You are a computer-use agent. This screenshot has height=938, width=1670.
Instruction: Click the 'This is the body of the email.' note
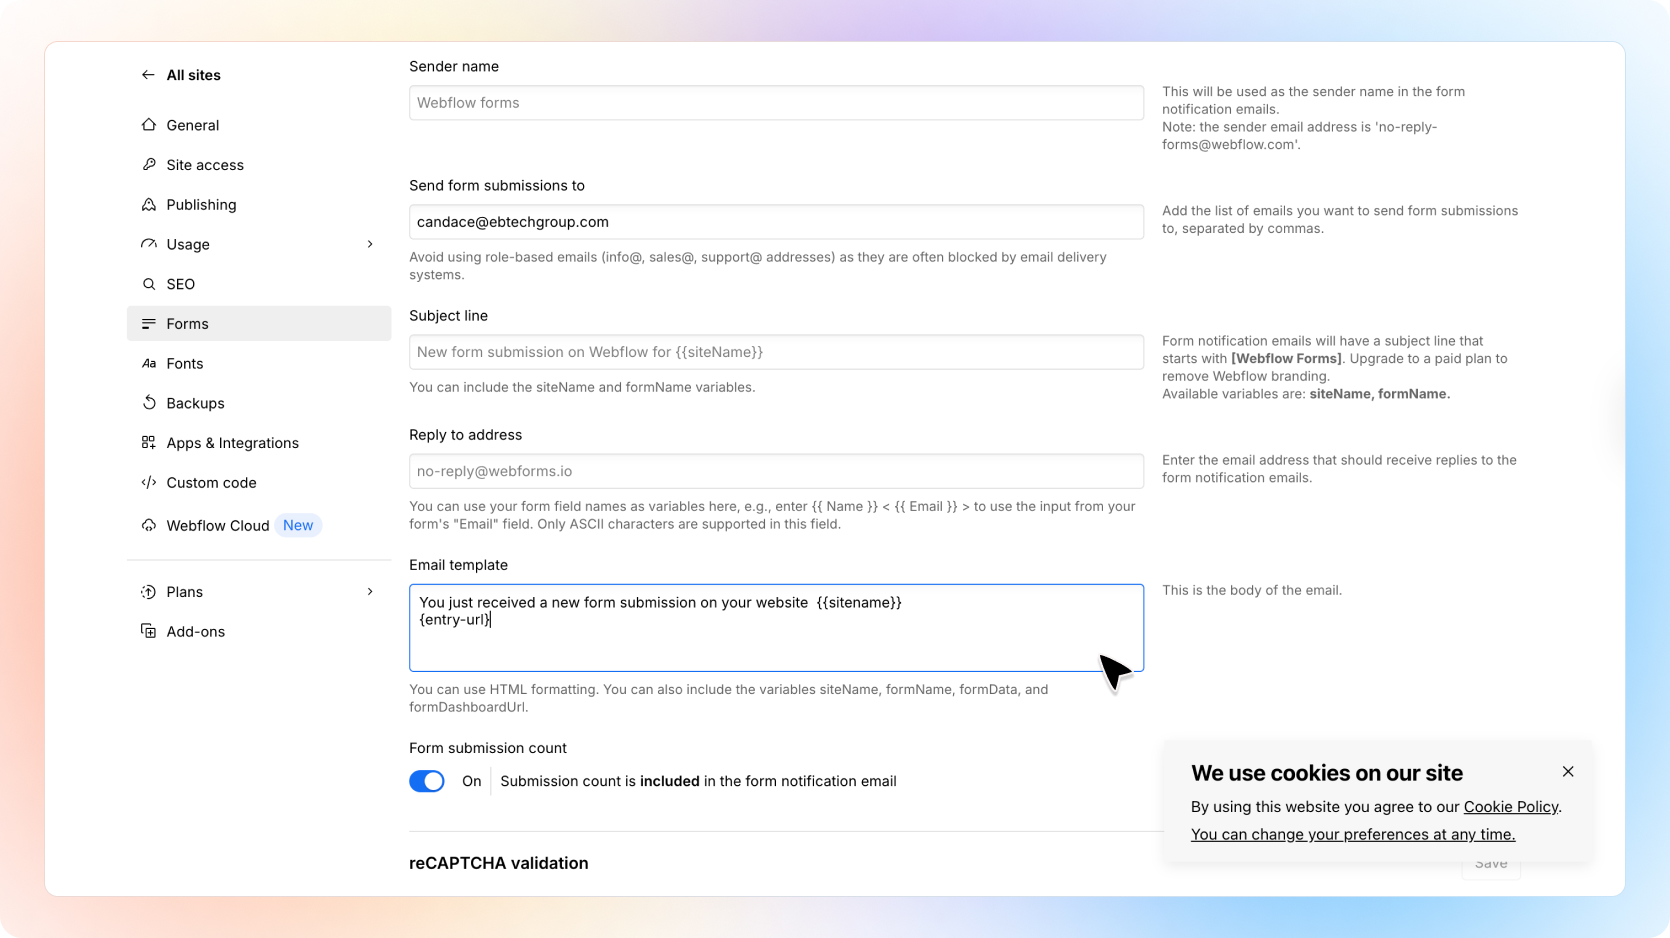1252,590
